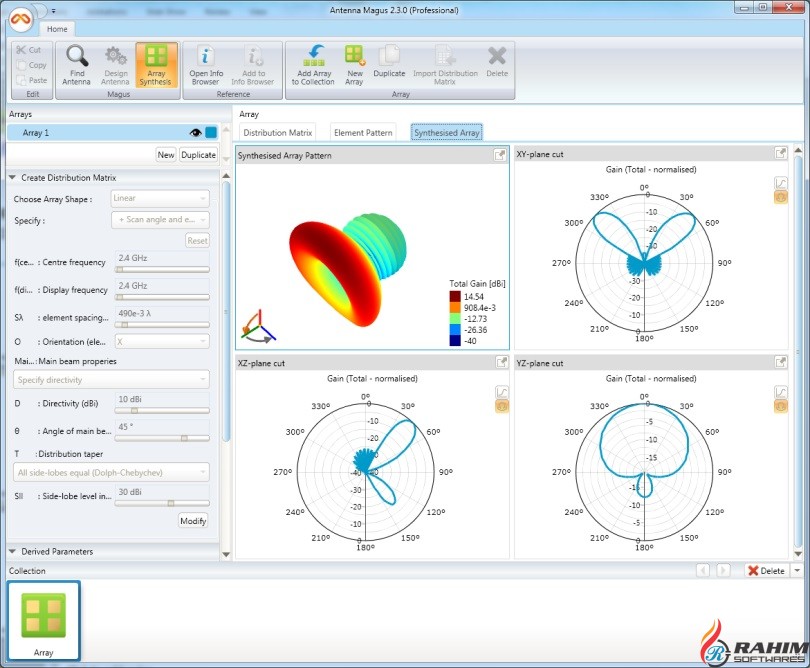Click the Modify button
Image resolution: width=810 pixels, height=668 pixels.
pyautogui.click(x=193, y=521)
